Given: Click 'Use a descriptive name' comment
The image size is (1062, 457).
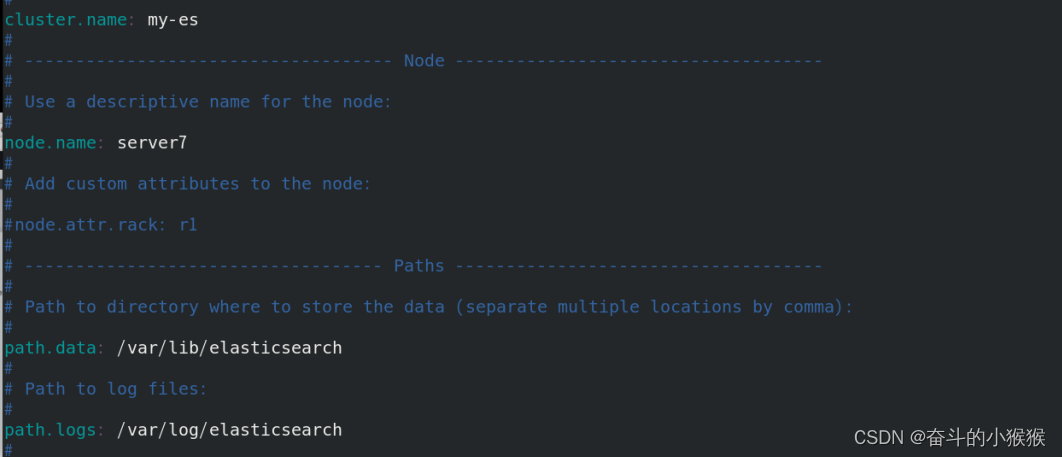Looking at the screenshot, I should 198,102.
